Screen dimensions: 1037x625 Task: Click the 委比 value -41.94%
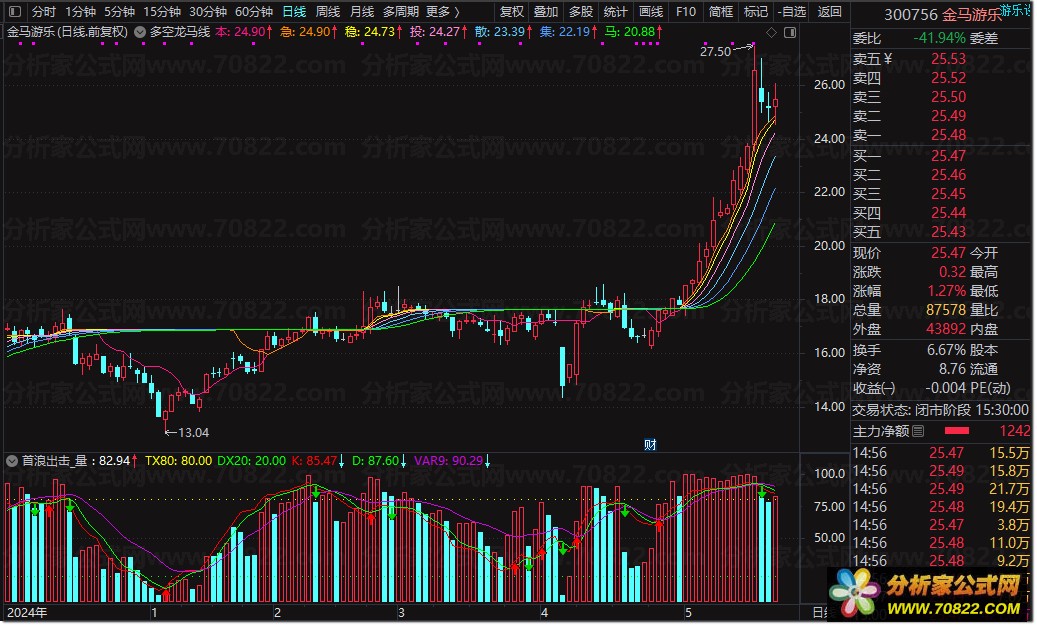point(939,38)
